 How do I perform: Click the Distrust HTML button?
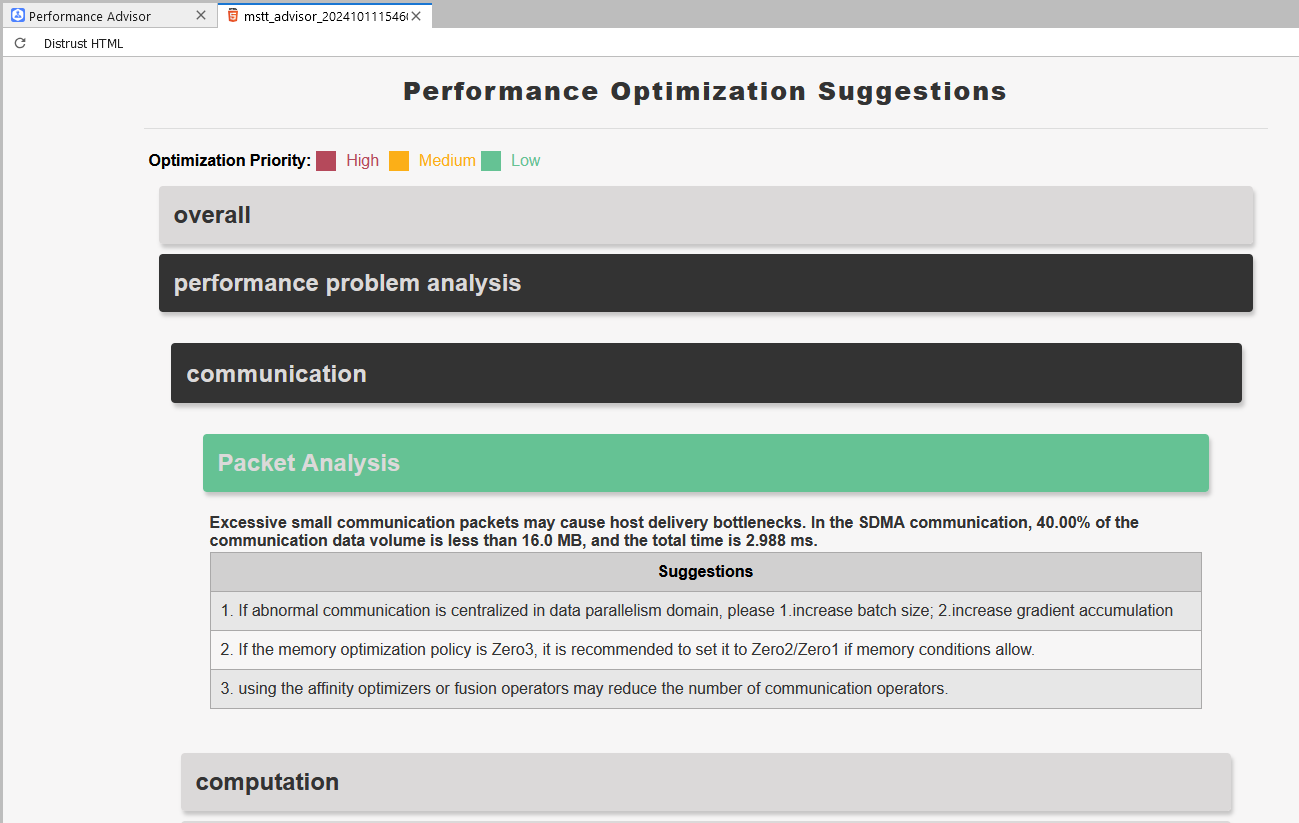click(84, 43)
